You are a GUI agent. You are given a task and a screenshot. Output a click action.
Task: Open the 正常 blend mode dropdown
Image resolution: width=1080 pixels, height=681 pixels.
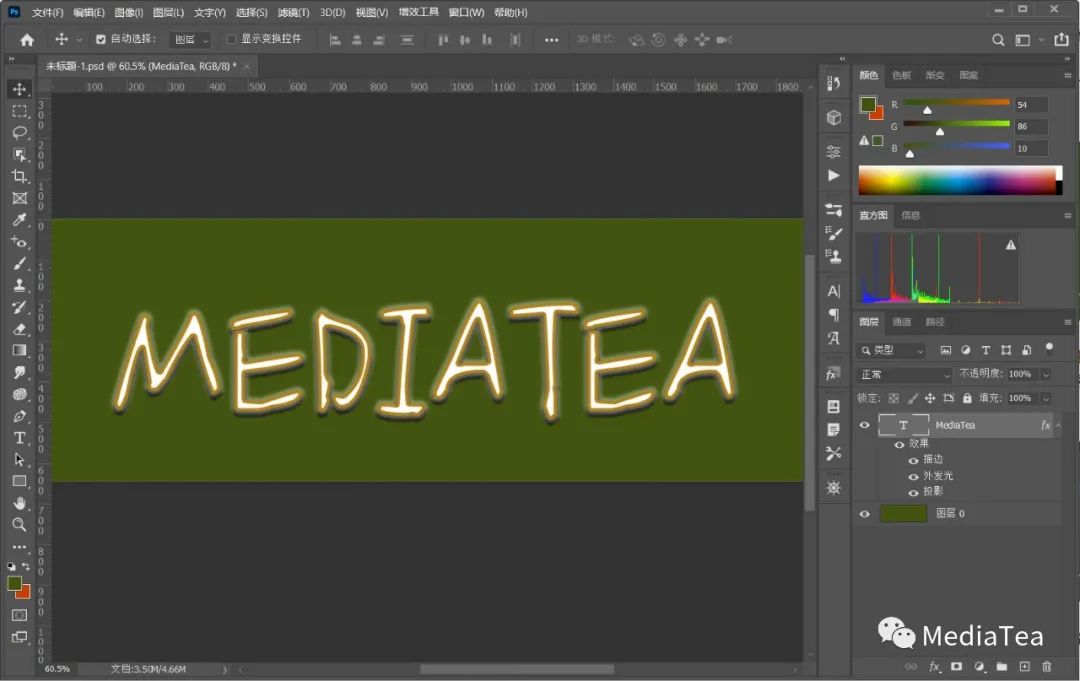(904, 375)
